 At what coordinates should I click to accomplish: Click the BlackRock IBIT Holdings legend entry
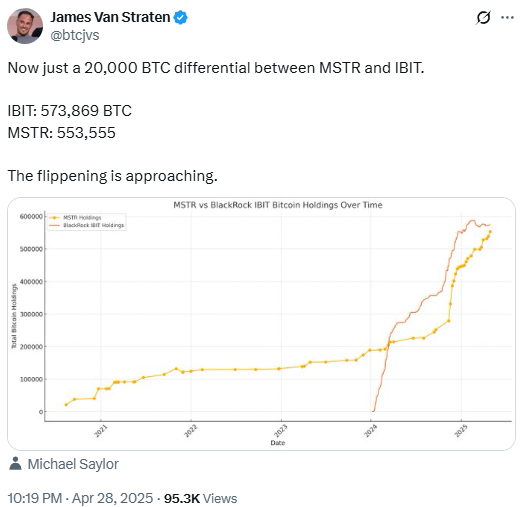[x=87, y=225]
